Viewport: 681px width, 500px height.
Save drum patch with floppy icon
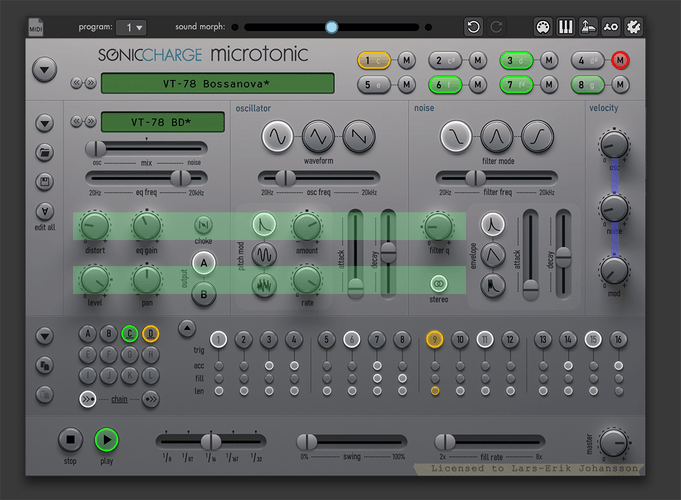[44, 182]
